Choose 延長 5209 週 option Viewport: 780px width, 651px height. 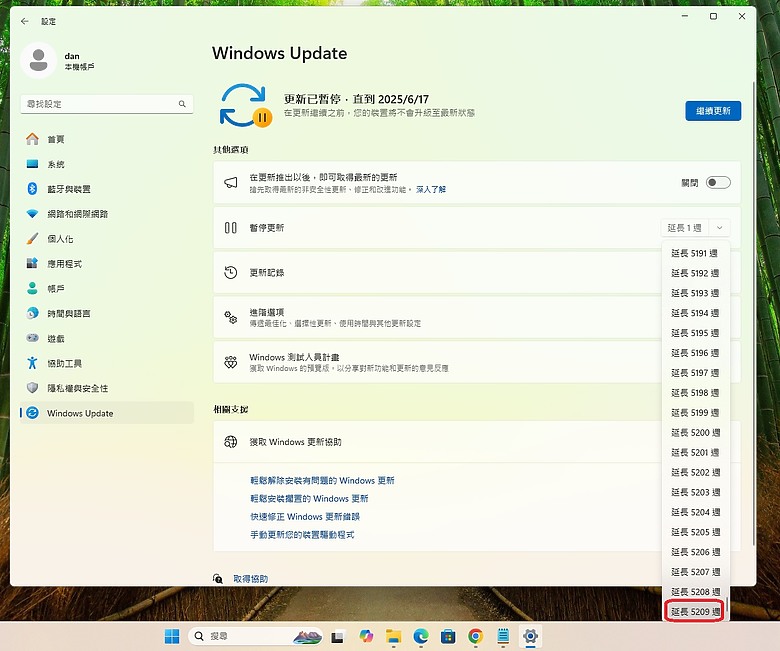click(x=695, y=611)
